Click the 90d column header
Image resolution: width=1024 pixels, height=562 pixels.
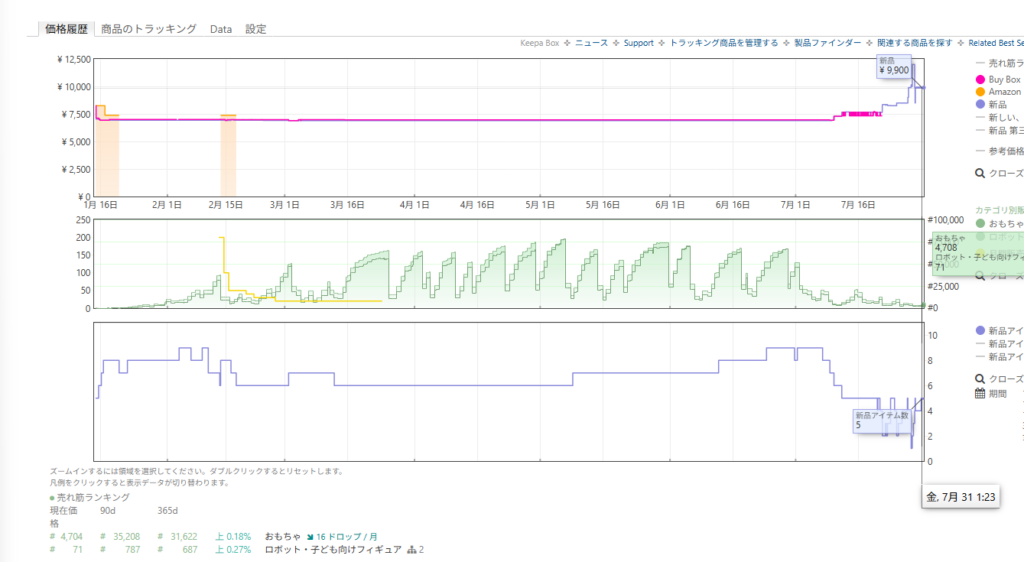[x=108, y=510]
